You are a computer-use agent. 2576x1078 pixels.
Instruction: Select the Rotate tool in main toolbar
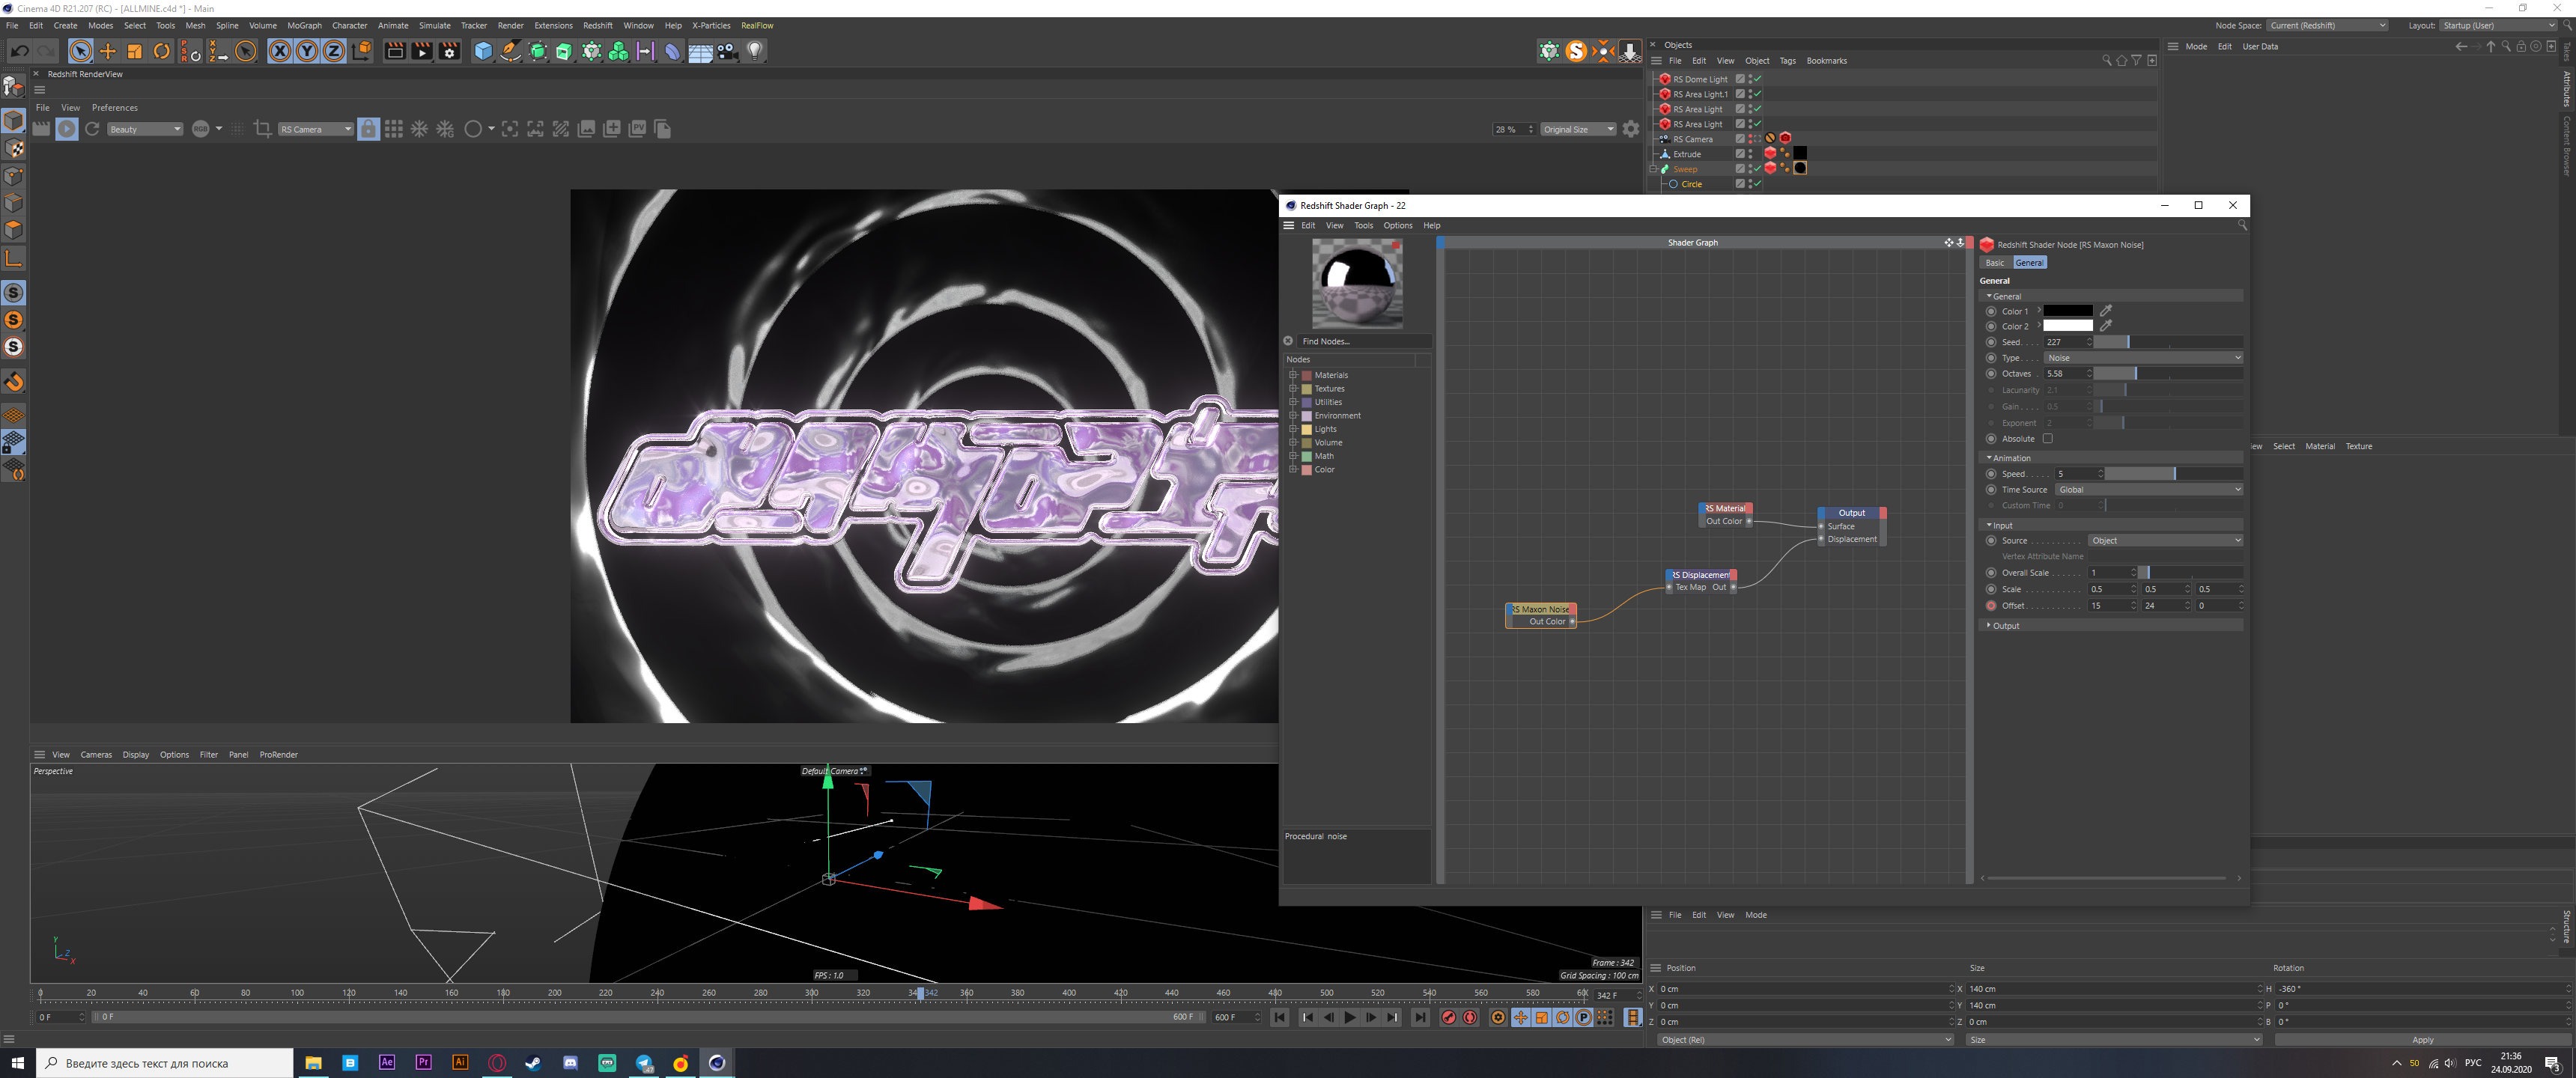(x=162, y=51)
